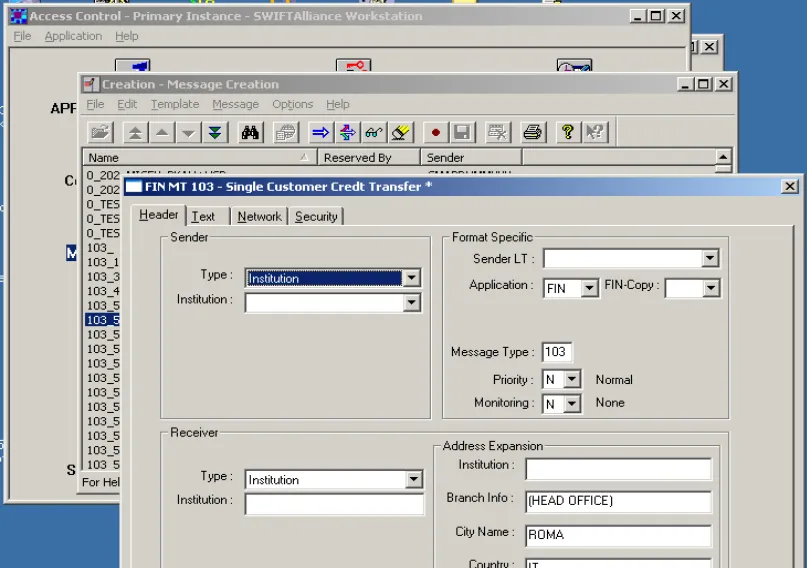Screen dimensions: 807x568
Task: Expand the Monitoring dropdown
Action: coord(571,404)
